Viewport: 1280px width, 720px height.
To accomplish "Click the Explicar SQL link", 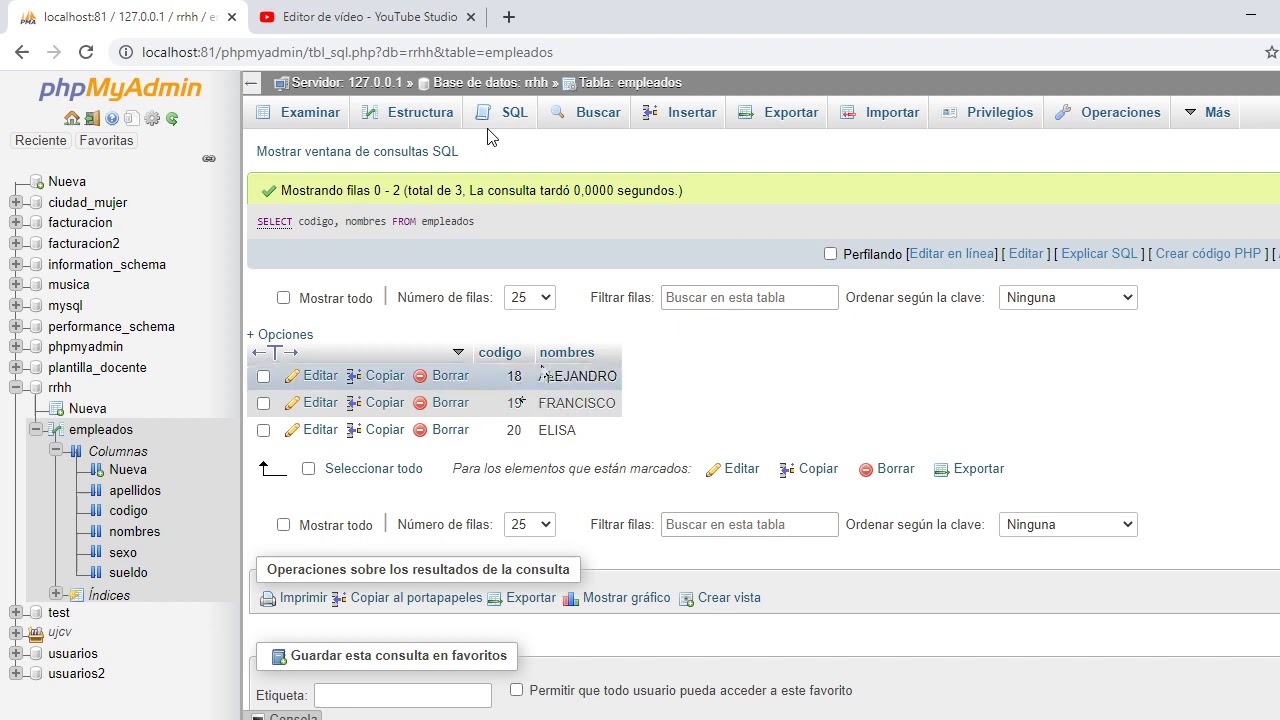I will point(1100,254).
